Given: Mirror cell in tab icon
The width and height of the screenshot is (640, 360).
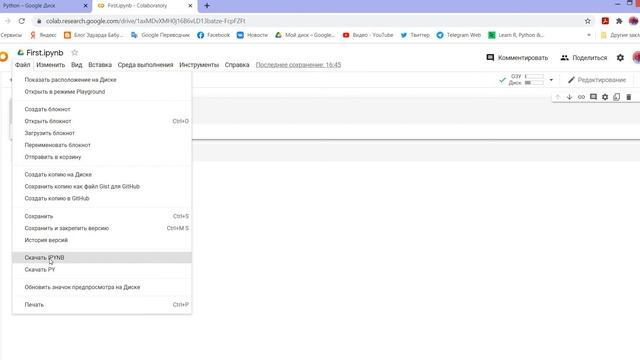Looking at the screenshot, I should 617,97.
